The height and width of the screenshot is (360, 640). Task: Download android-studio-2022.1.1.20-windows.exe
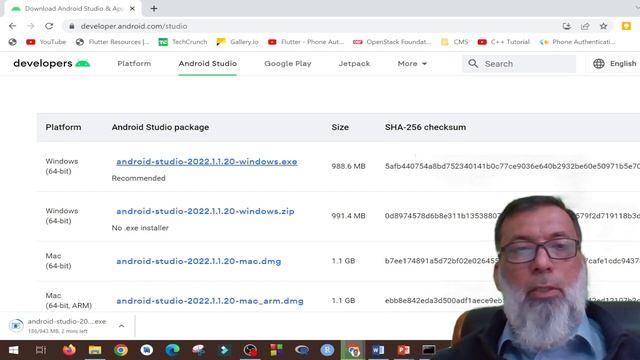coord(207,162)
